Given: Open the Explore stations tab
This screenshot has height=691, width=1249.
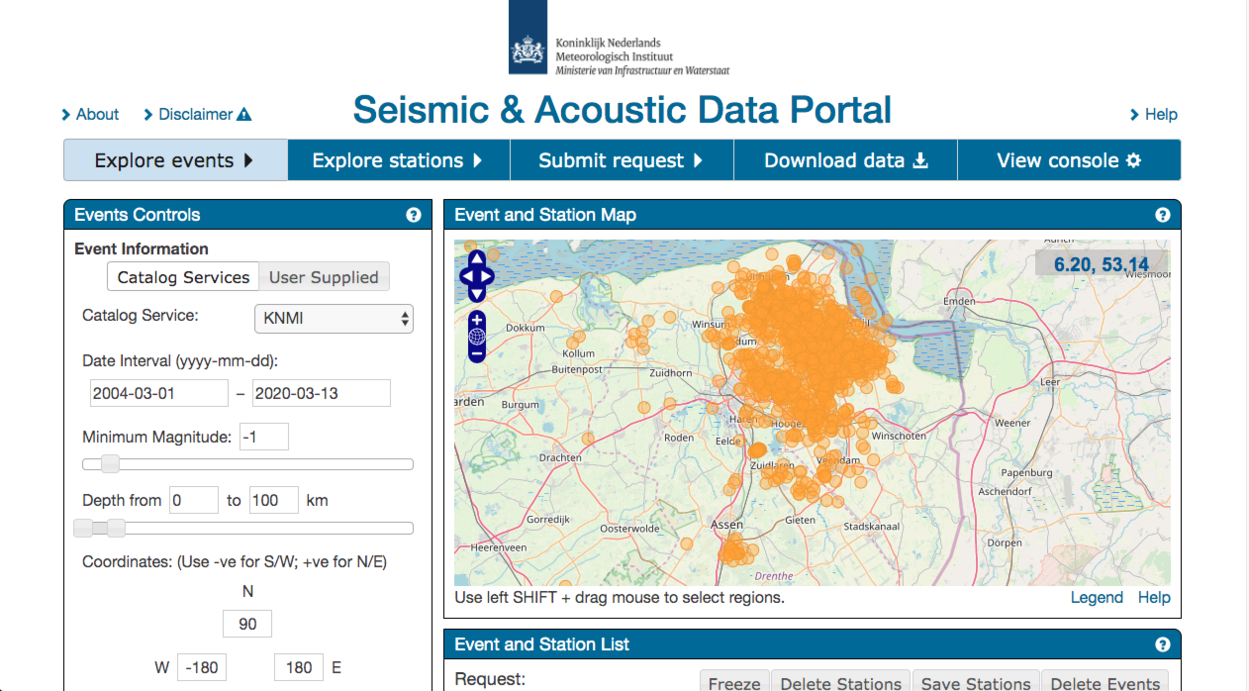Looking at the screenshot, I should tap(398, 160).
